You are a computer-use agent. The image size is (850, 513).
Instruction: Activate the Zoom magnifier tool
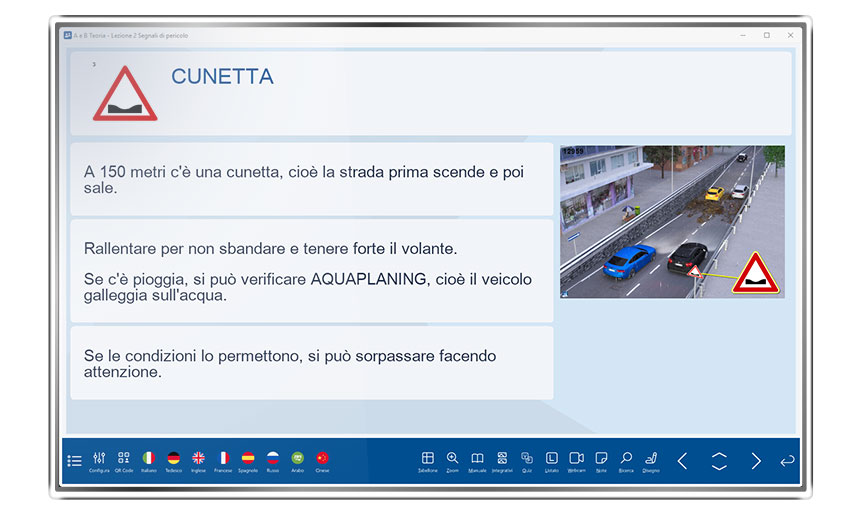[x=452, y=458]
